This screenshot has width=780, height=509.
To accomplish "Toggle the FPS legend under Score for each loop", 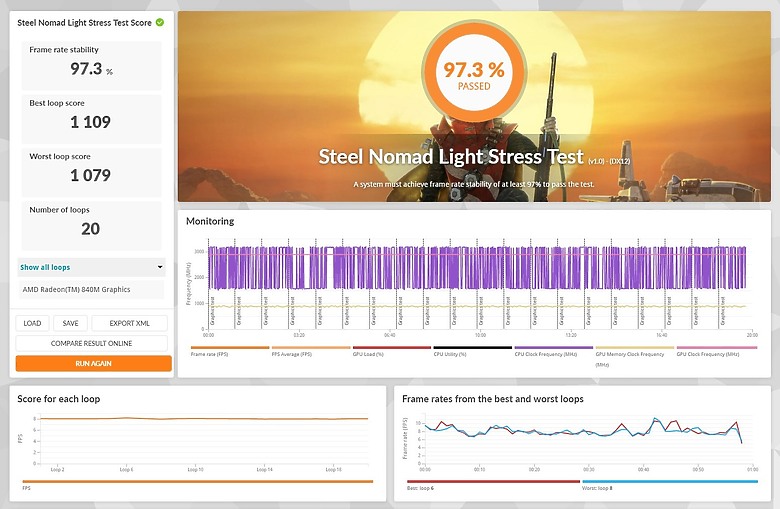I will pyautogui.click(x=197, y=481).
